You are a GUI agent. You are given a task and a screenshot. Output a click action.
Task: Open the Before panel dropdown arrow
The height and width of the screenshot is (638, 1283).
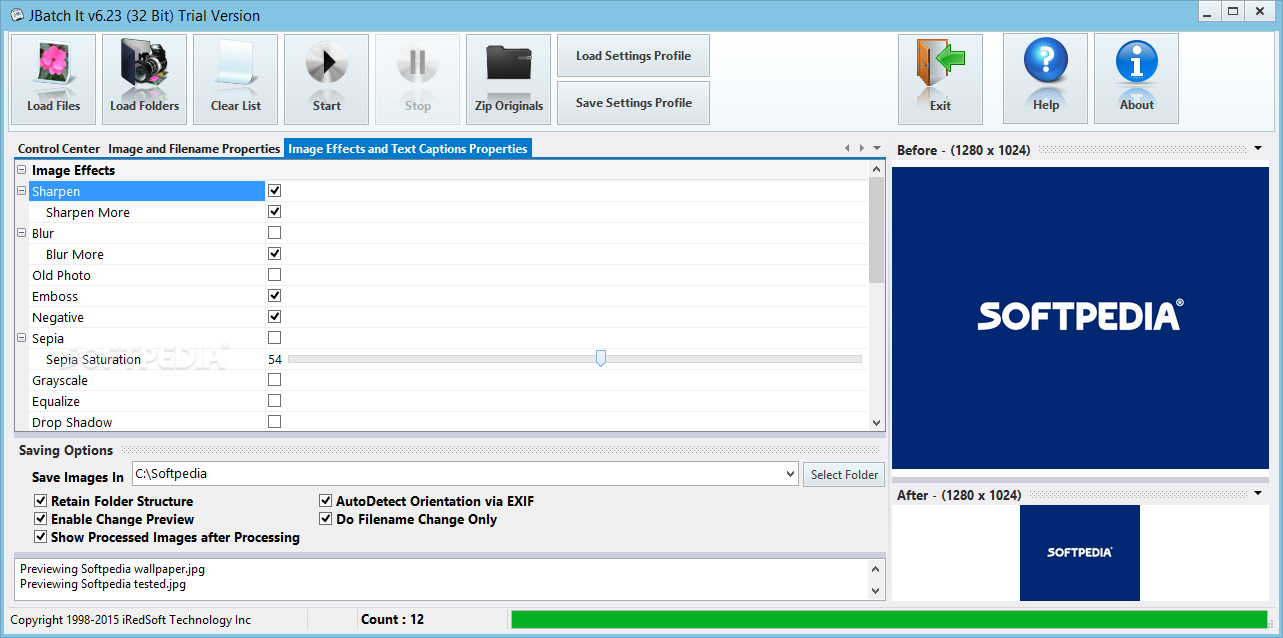click(1258, 149)
